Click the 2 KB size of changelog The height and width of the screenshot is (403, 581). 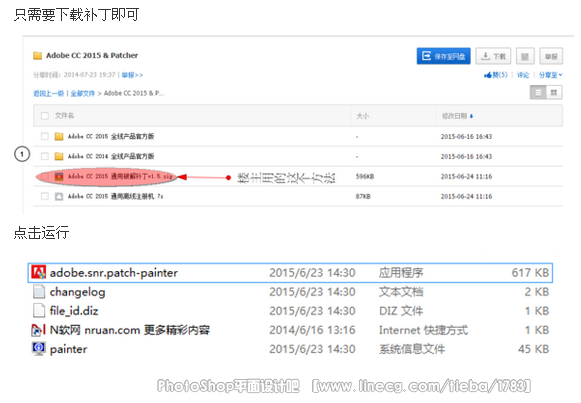537,292
